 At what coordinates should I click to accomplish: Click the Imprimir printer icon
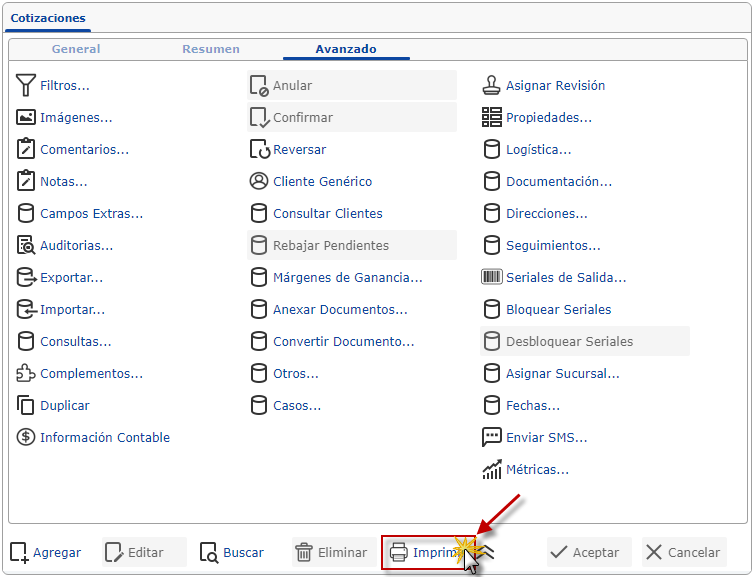(x=399, y=552)
